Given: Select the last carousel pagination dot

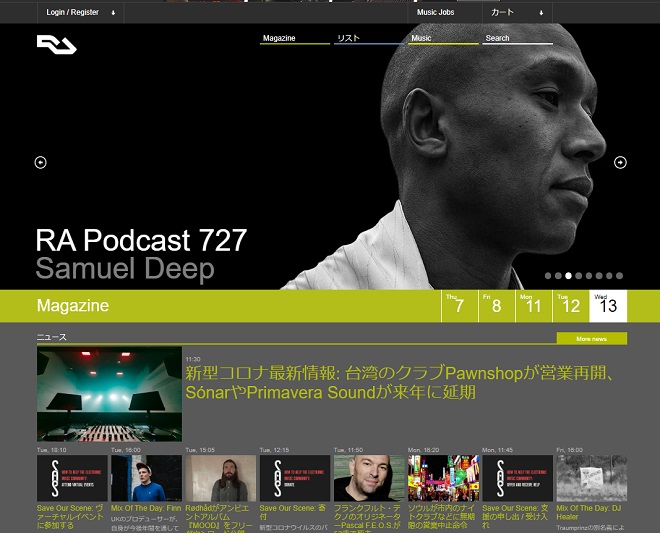Looking at the screenshot, I should pos(619,275).
